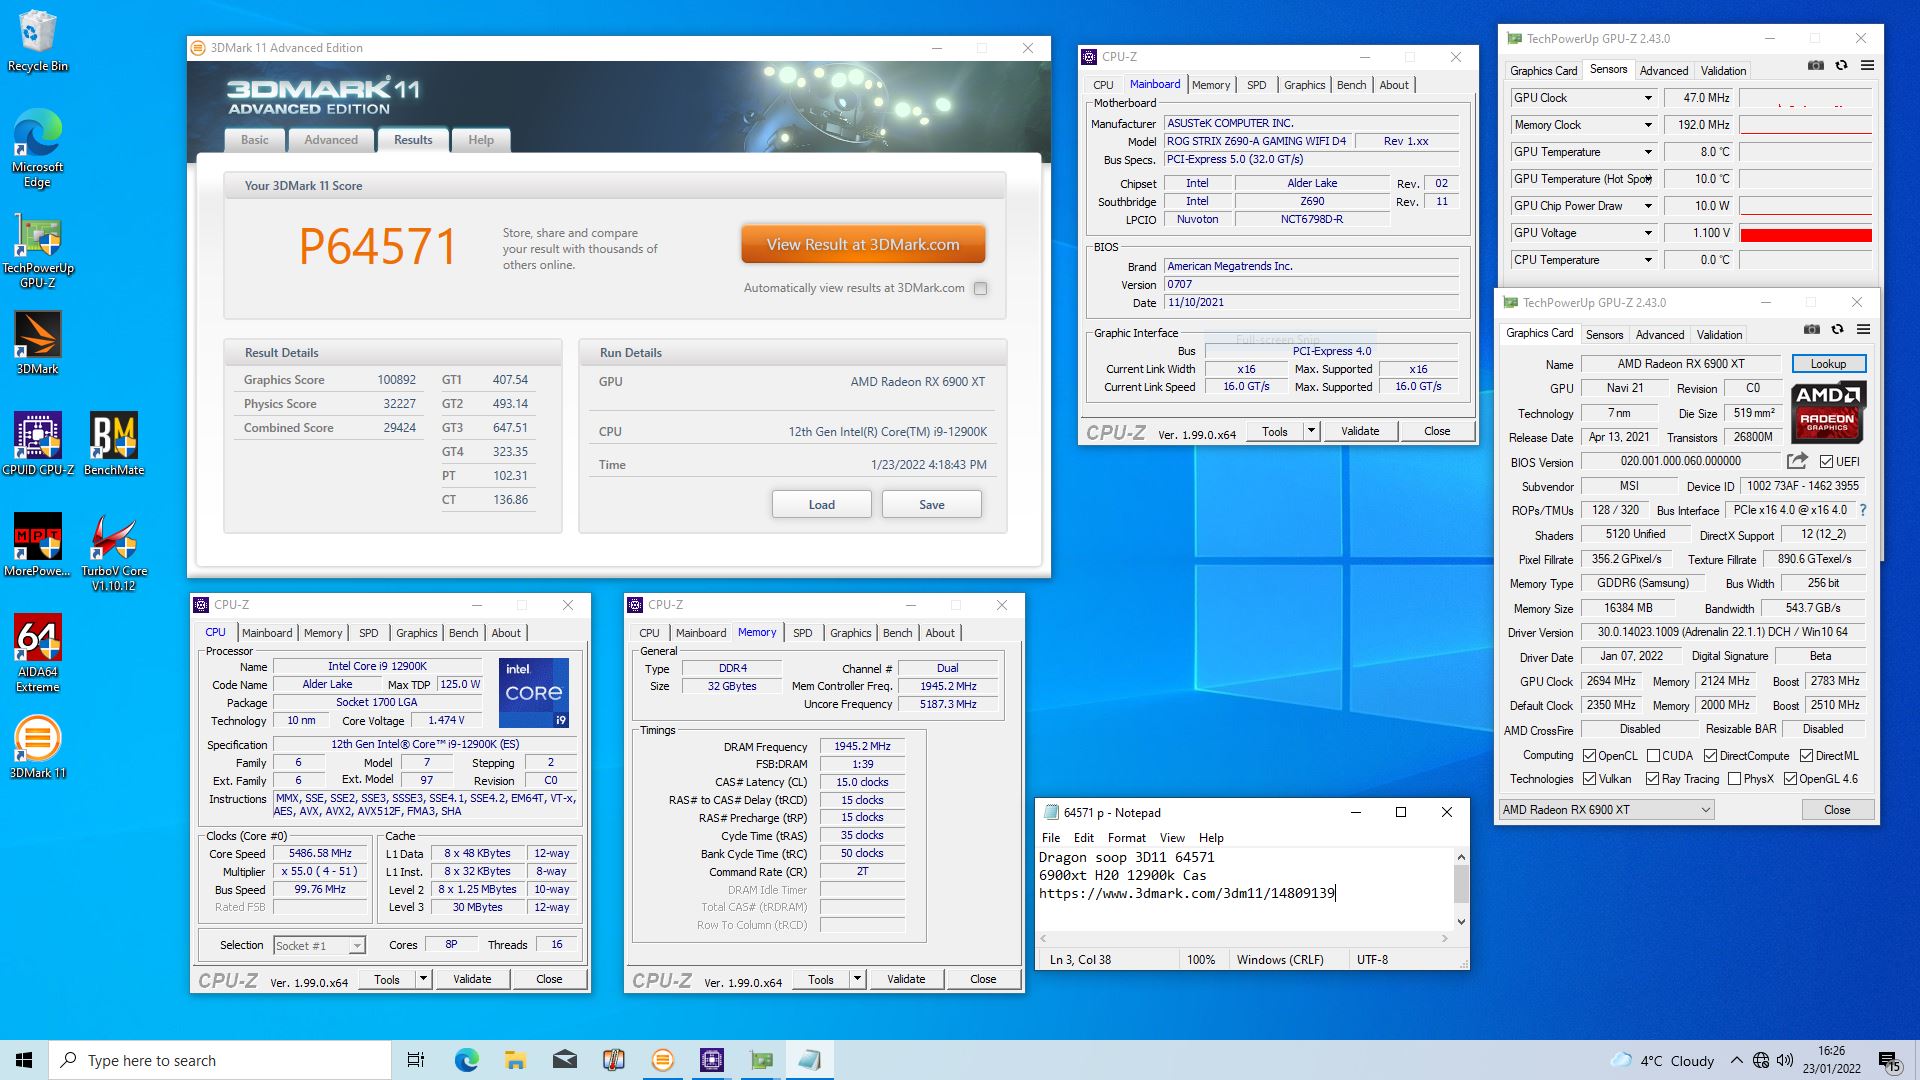This screenshot has width=1920, height=1080.
Task: Switch to Advanced tab in 3DMark 11
Action: [331, 140]
